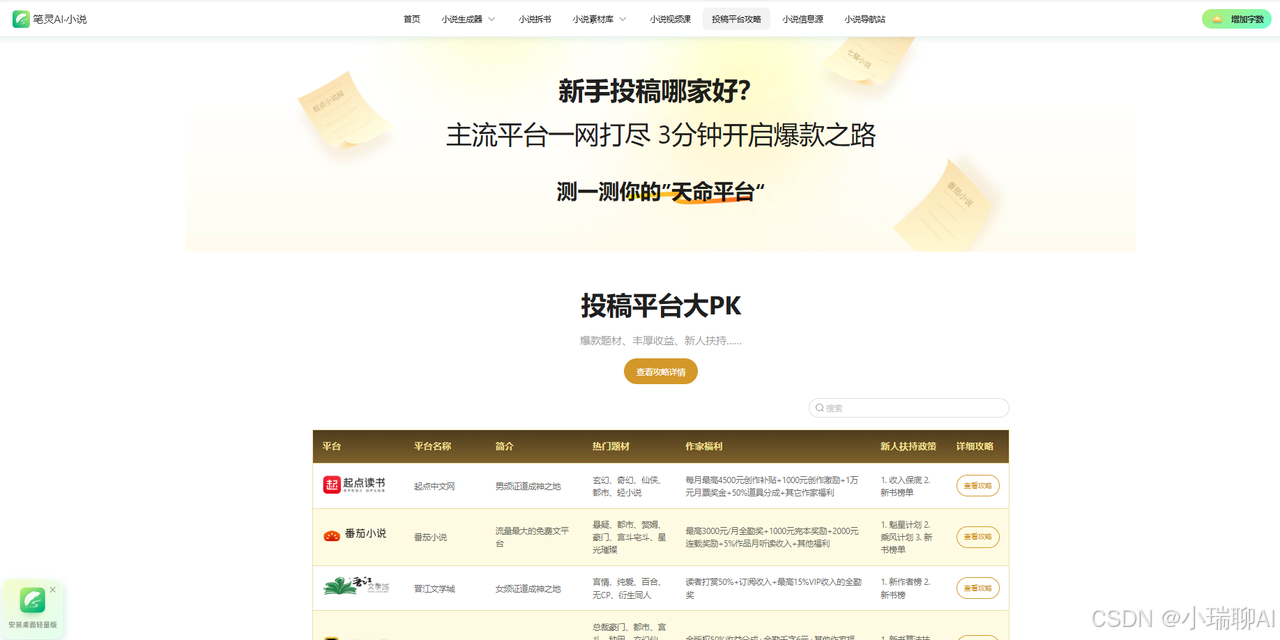The width and height of the screenshot is (1280, 640).
Task: Click the green desktop app icon
Action: tap(33, 600)
